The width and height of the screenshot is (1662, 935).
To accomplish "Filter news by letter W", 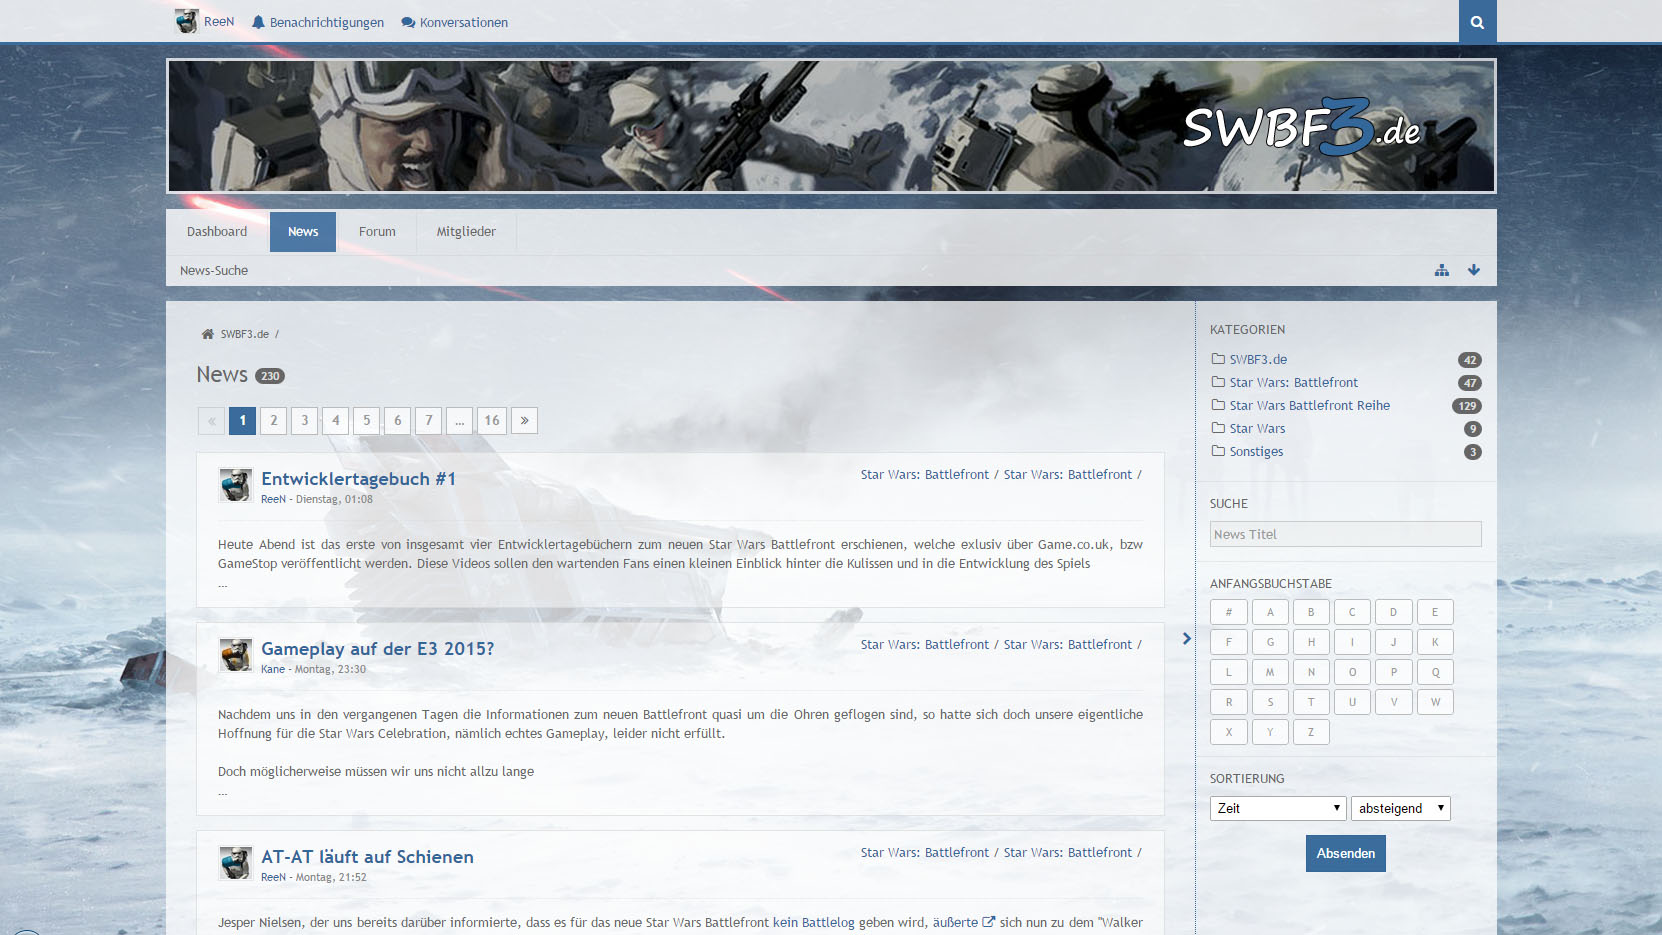I will point(1435,702).
